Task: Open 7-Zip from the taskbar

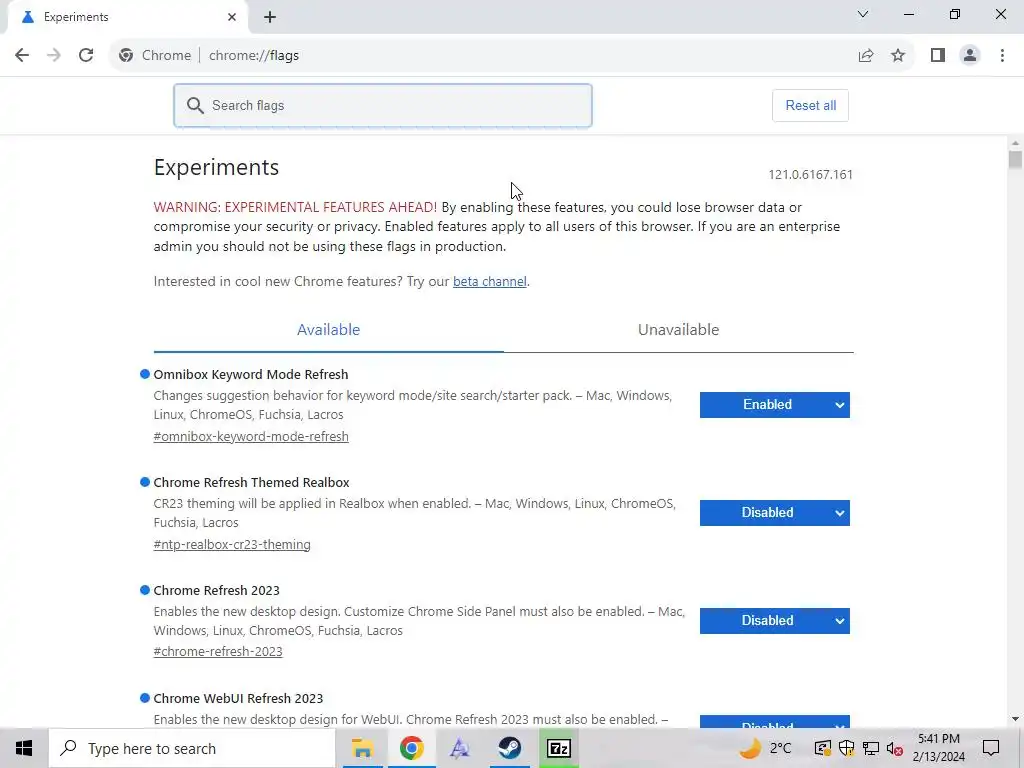Action: point(559,748)
